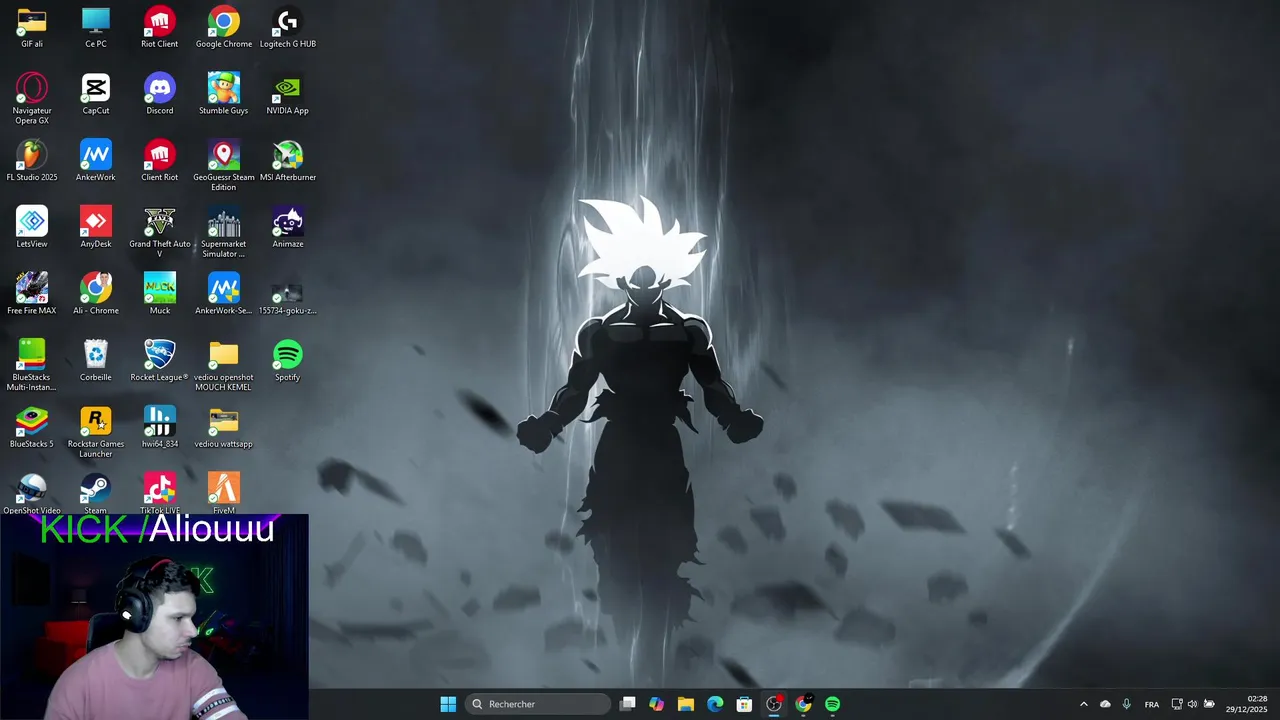
Task: Open the hwi64_834 icon
Action: pyautogui.click(x=160, y=428)
